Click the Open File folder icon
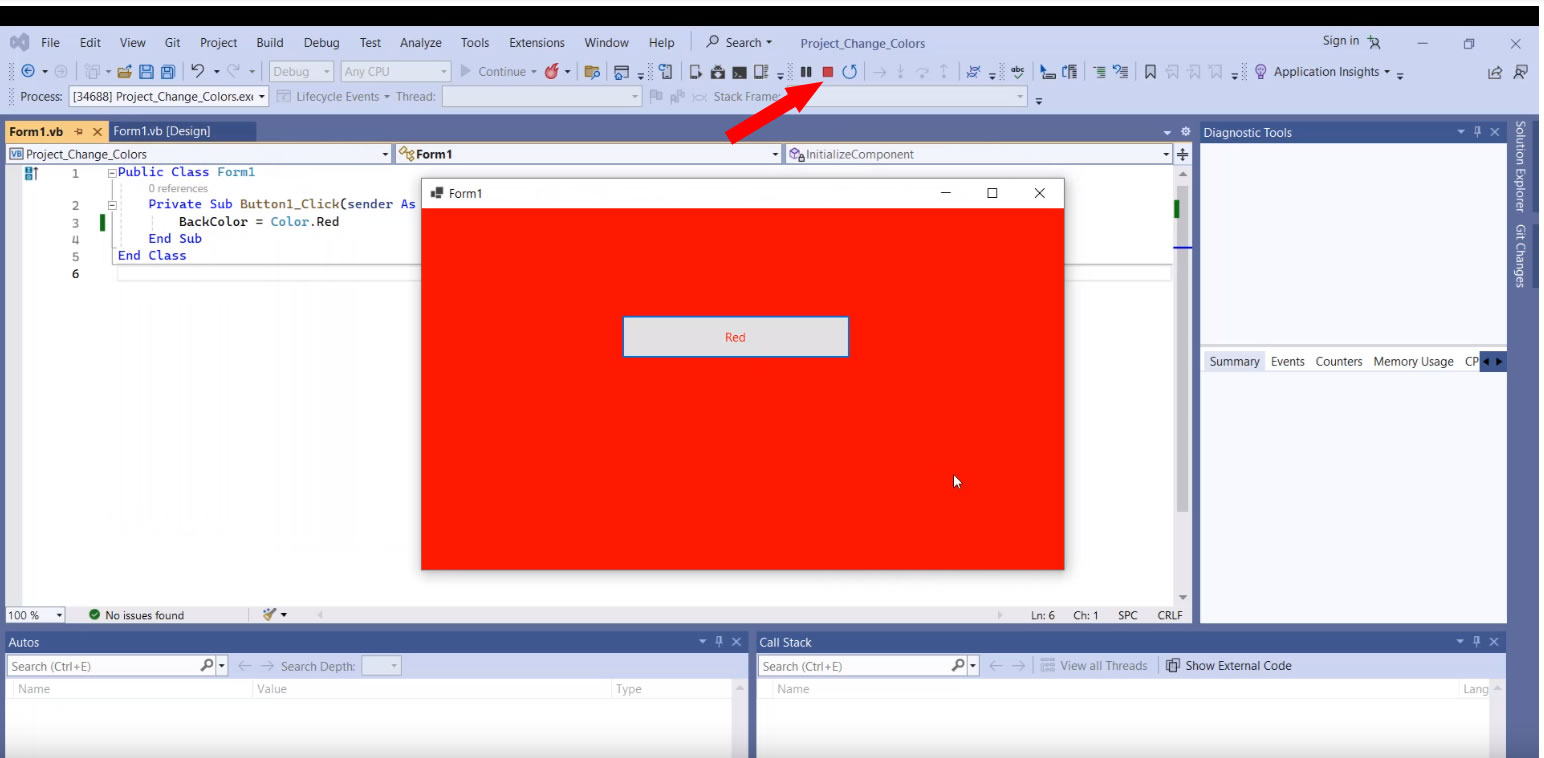1544x758 pixels. pos(125,72)
